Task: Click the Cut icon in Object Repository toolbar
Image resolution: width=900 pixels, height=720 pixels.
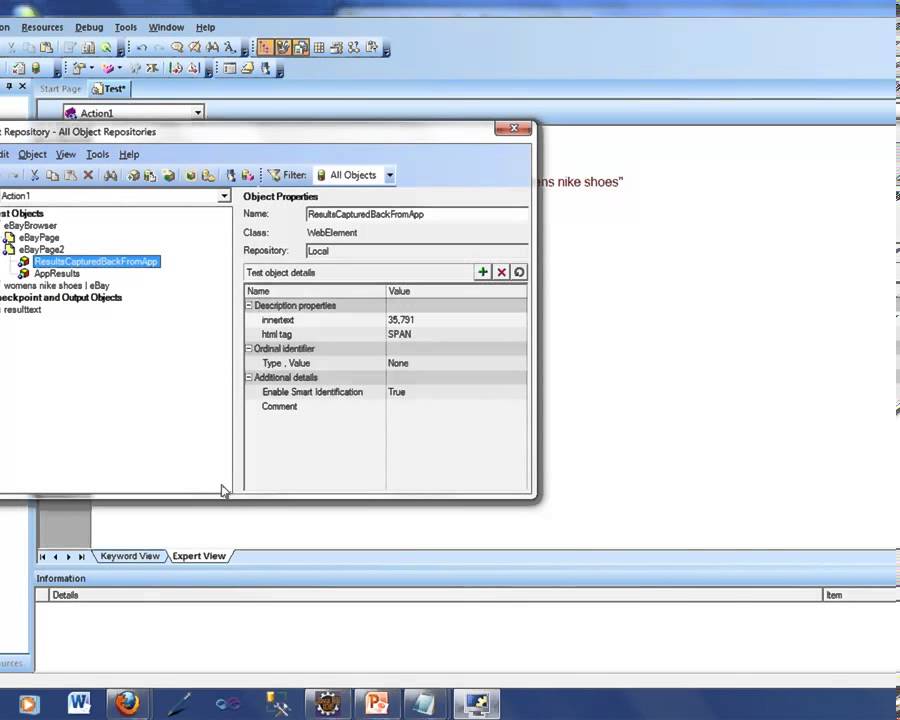Action: click(x=34, y=175)
